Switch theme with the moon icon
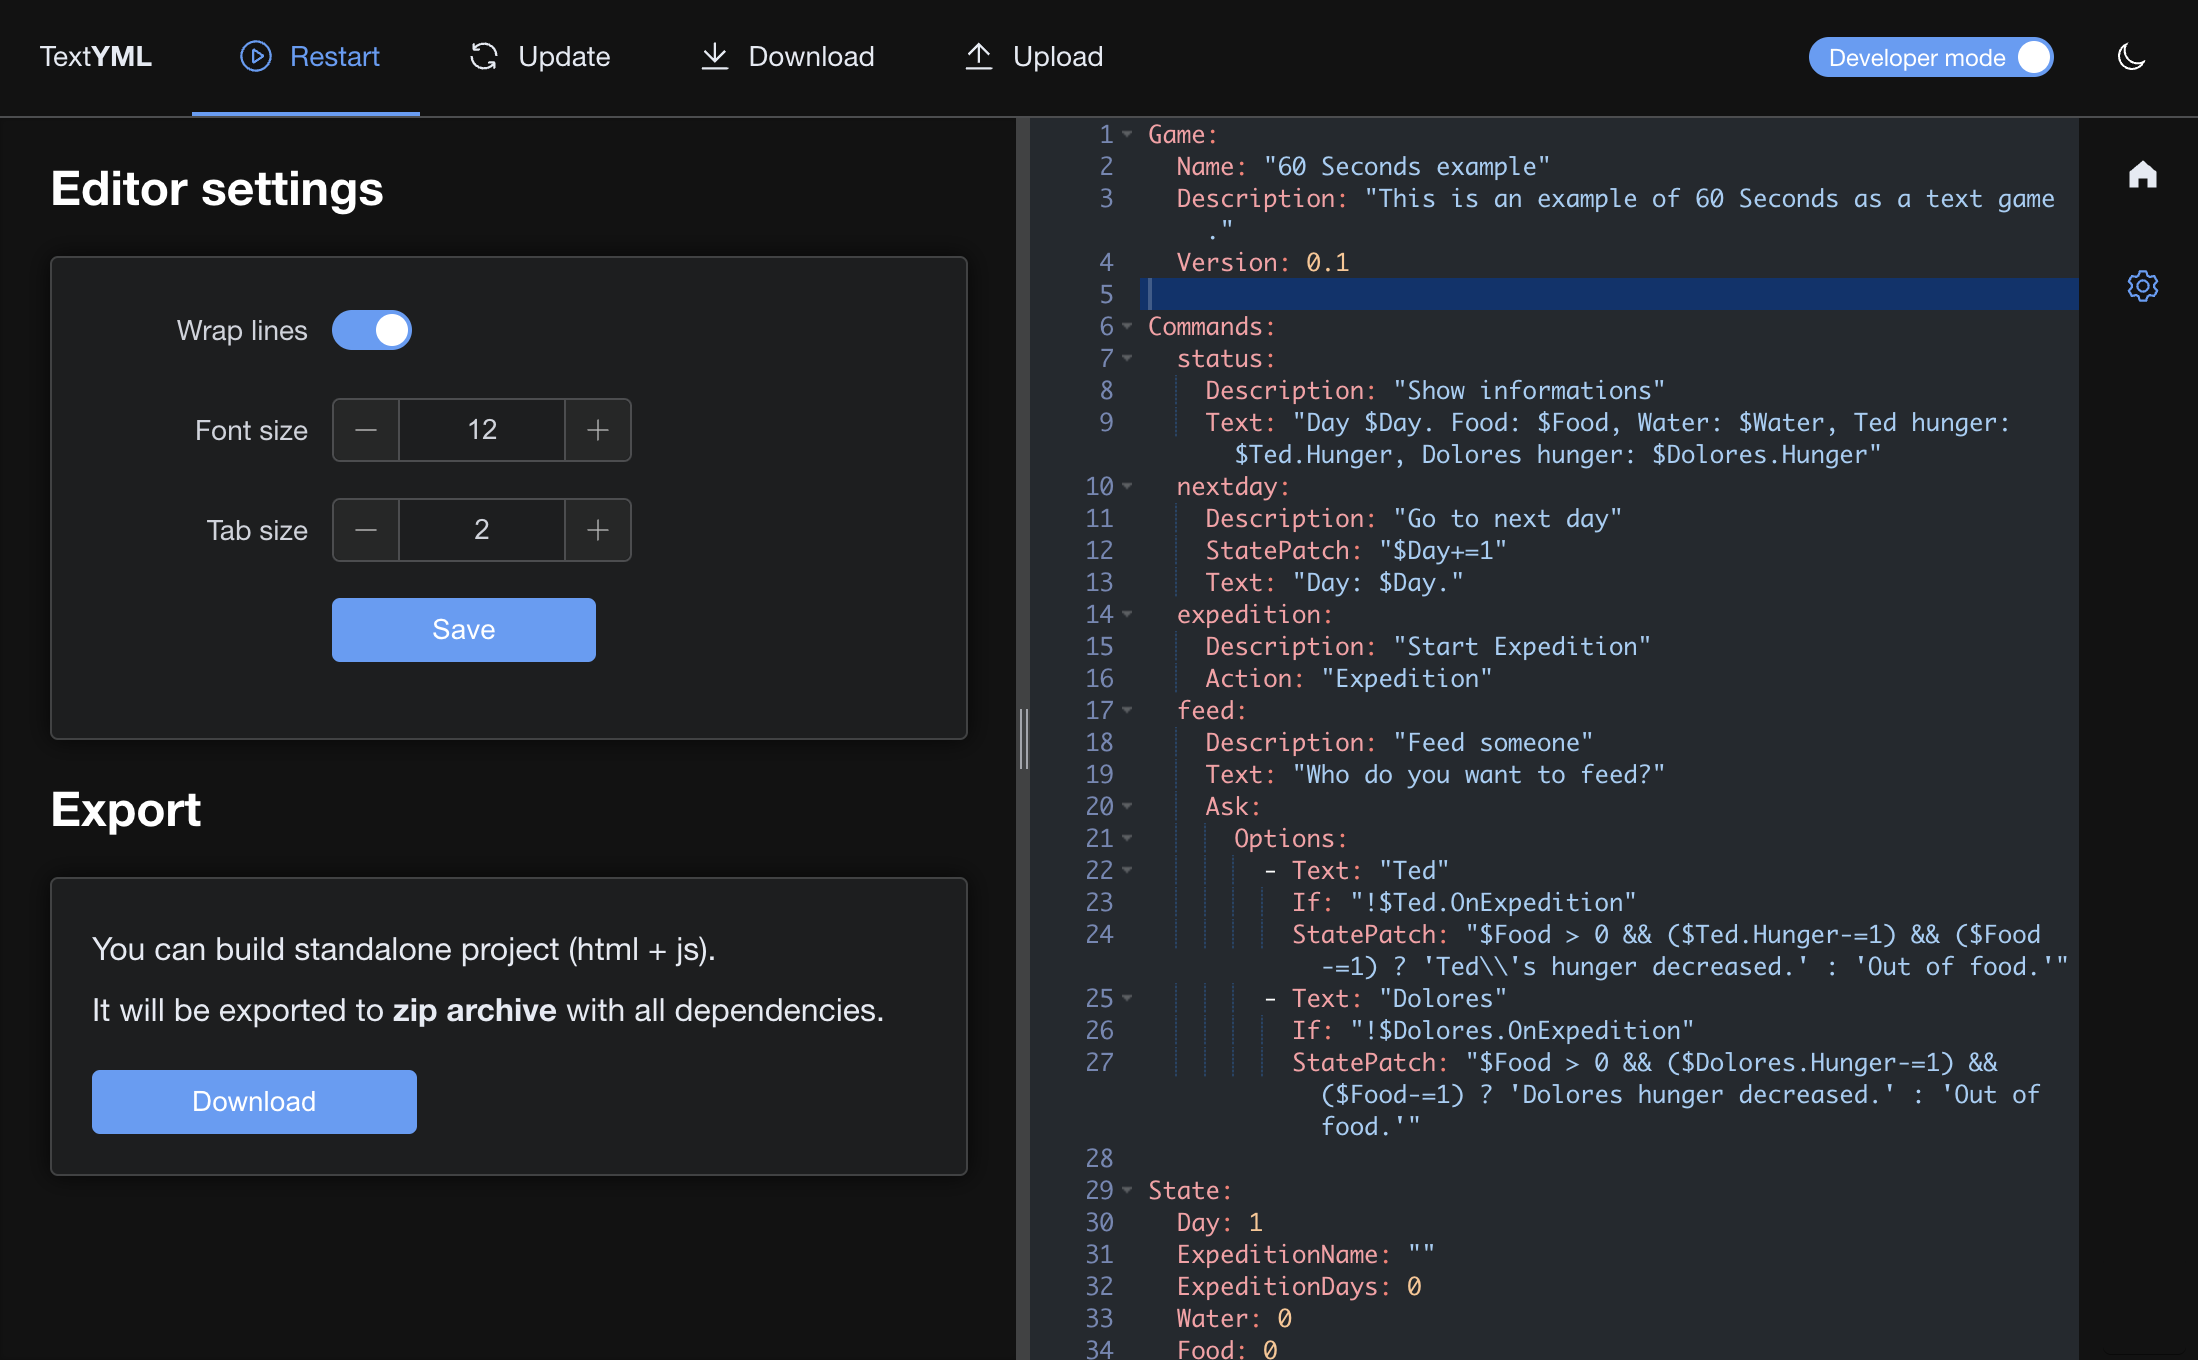 tap(2131, 57)
